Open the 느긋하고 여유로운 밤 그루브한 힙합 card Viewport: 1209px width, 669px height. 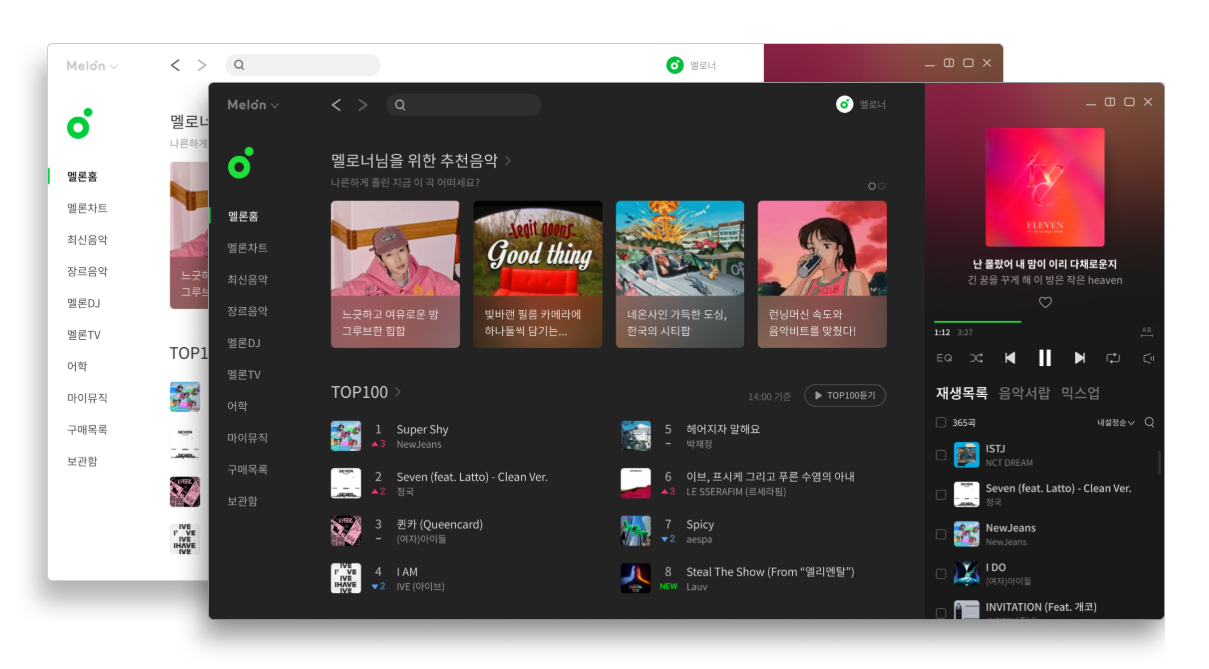(395, 274)
